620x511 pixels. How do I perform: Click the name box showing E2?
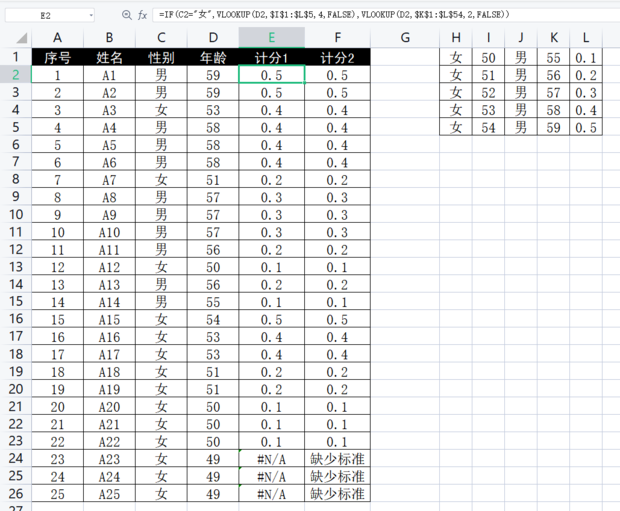pyautogui.click(x=46, y=15)
